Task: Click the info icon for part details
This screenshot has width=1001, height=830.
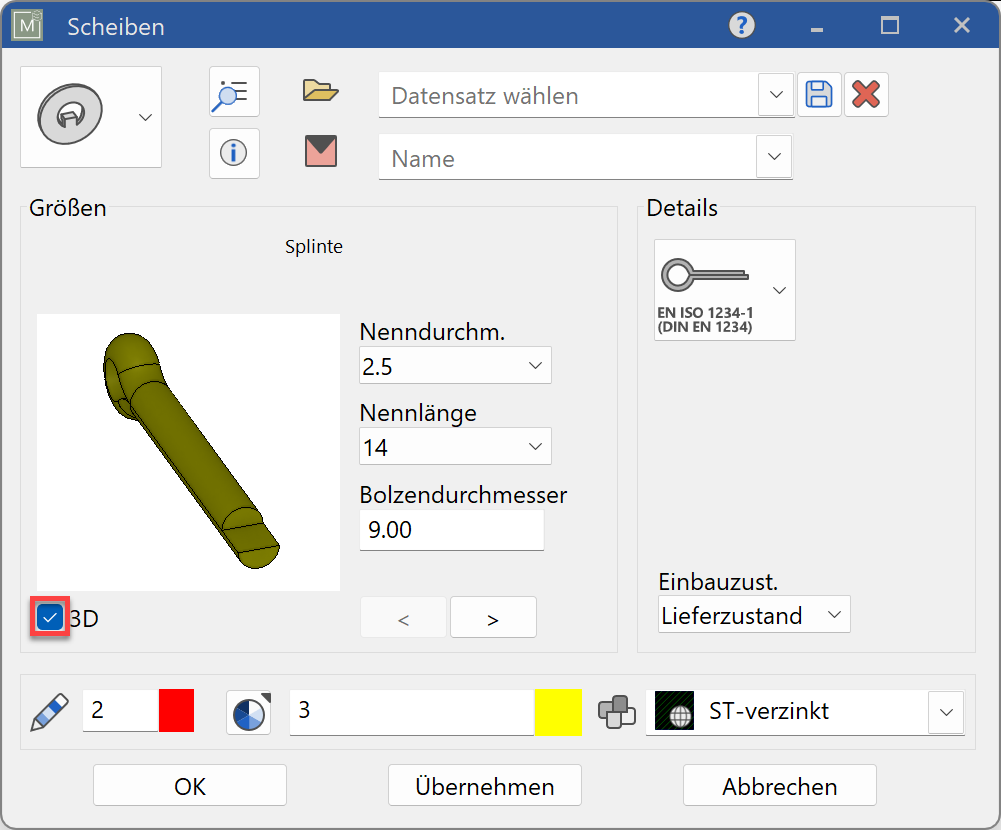Action: click(233, 153)
